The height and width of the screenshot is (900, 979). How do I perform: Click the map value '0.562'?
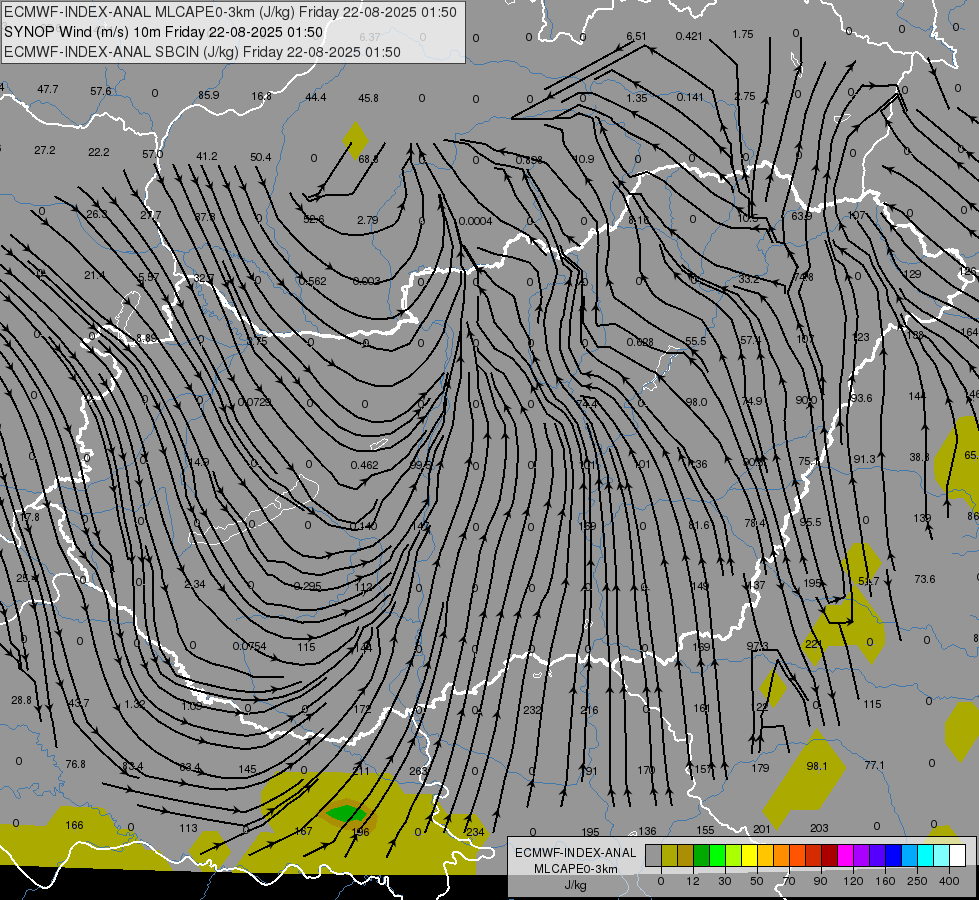(x=312, y=281)
